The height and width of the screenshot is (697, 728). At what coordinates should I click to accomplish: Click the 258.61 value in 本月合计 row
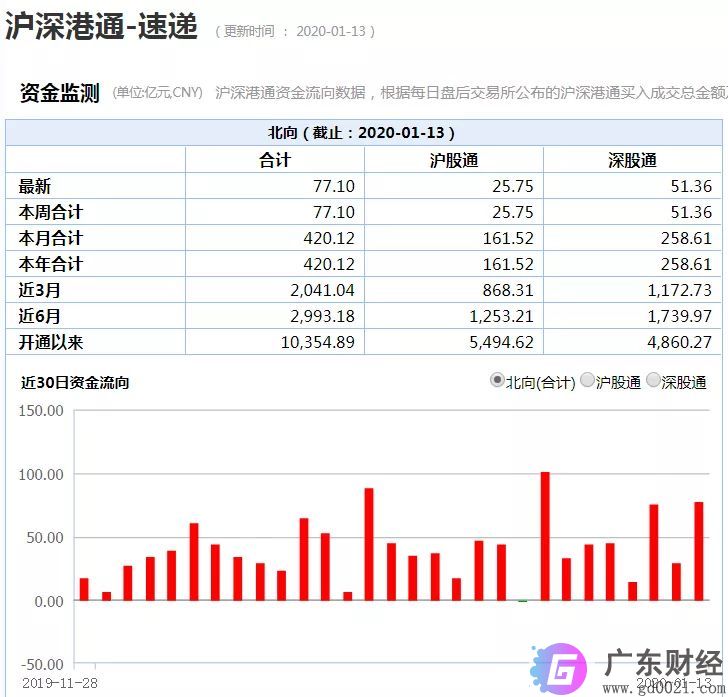(686, 238)
